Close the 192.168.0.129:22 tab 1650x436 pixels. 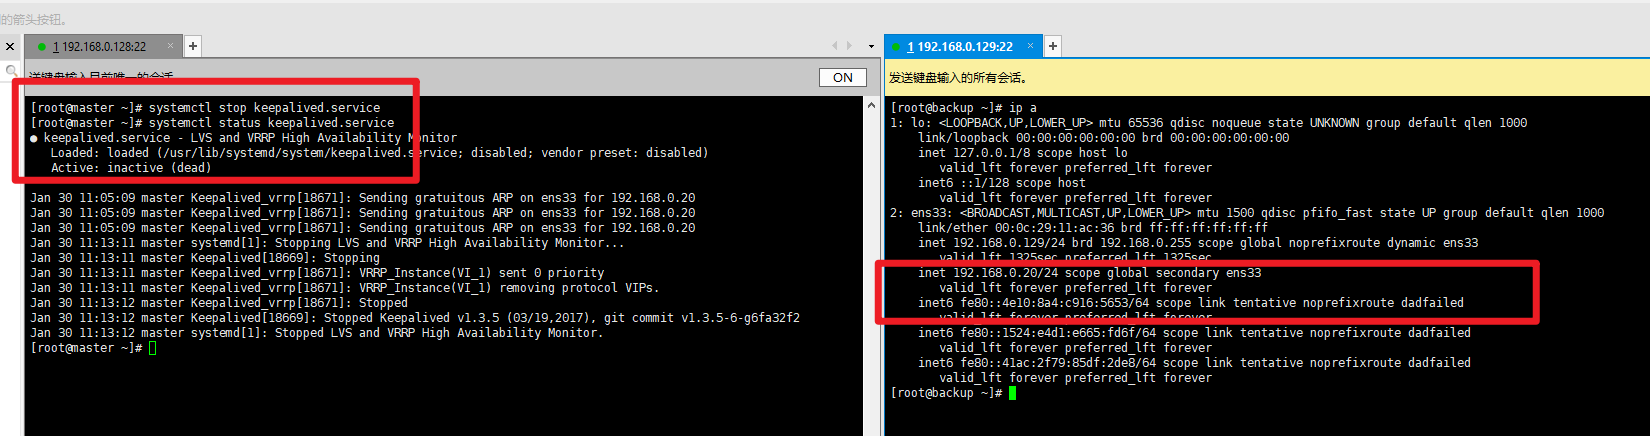(1032, 46)
